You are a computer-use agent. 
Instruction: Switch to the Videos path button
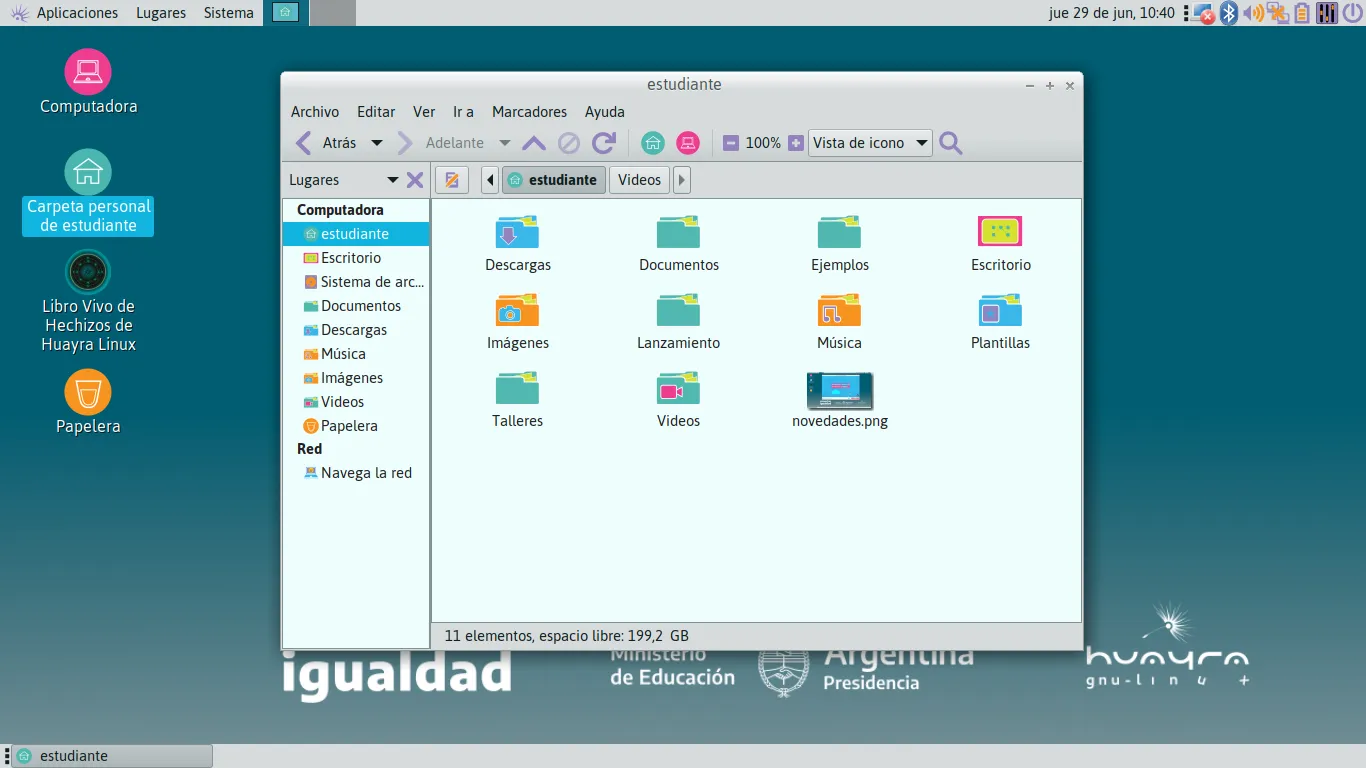pyautogui.click(x=639, y=179)
